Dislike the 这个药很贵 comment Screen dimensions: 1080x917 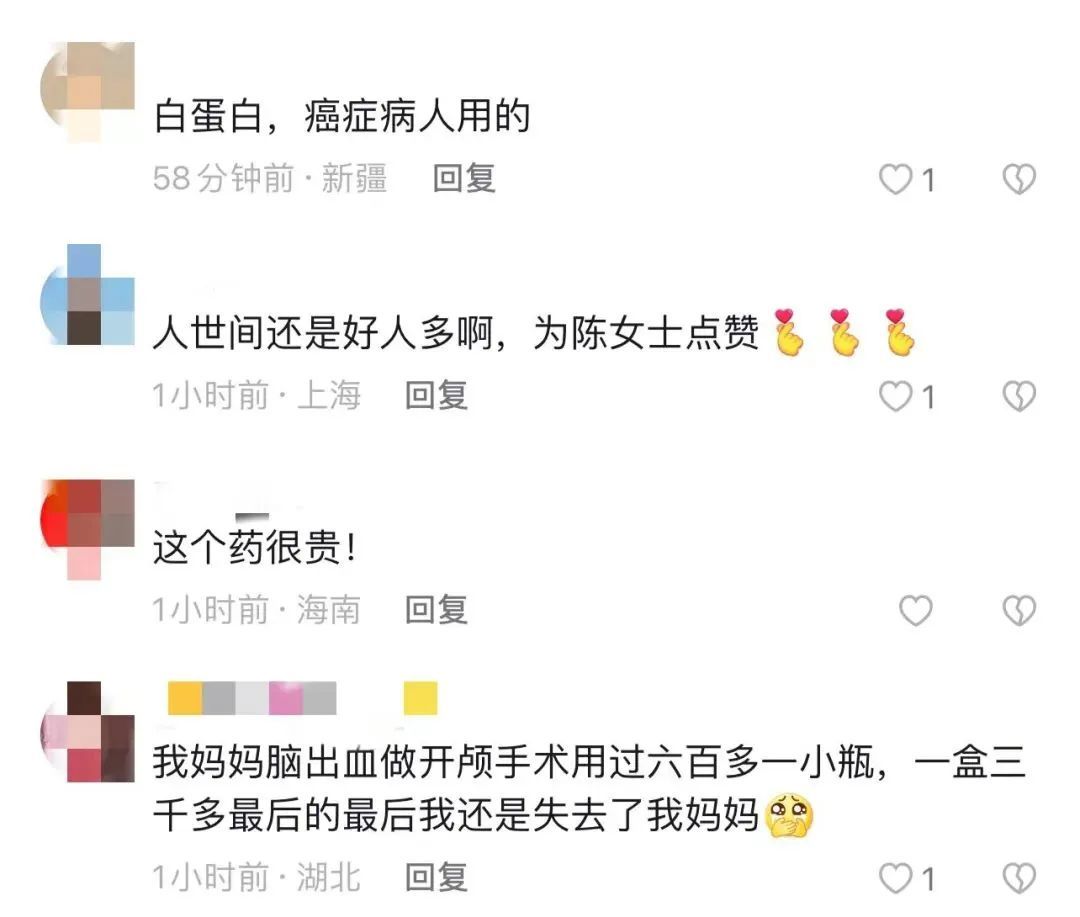(1019, 610)
